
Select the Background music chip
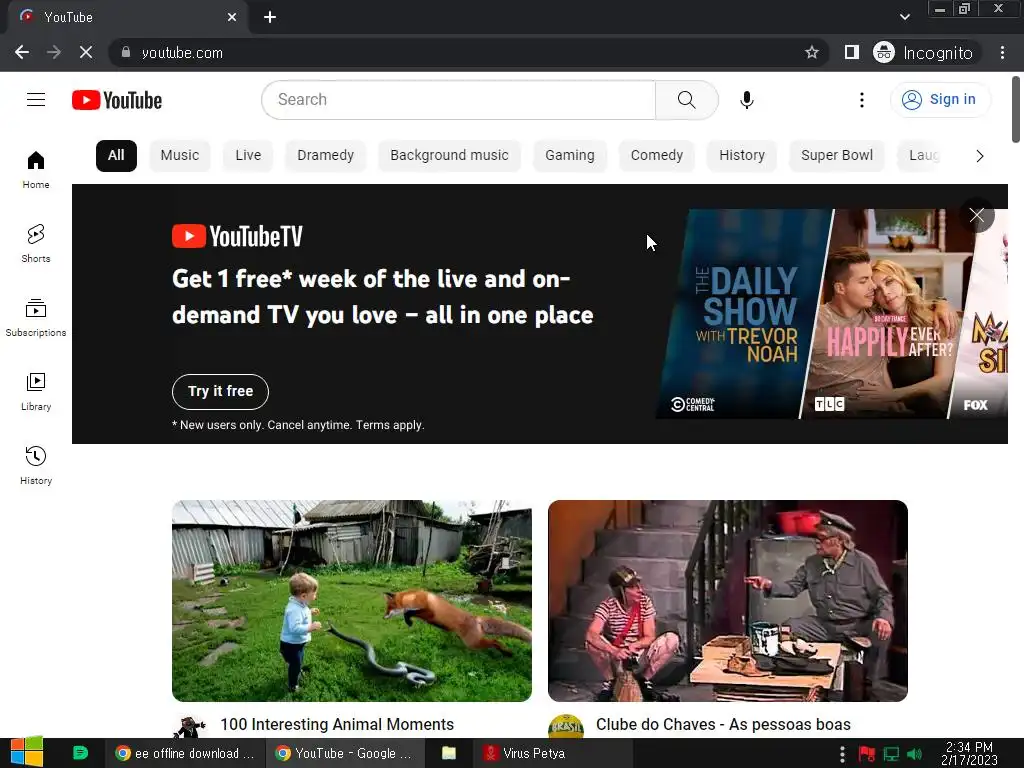(449, 155)
